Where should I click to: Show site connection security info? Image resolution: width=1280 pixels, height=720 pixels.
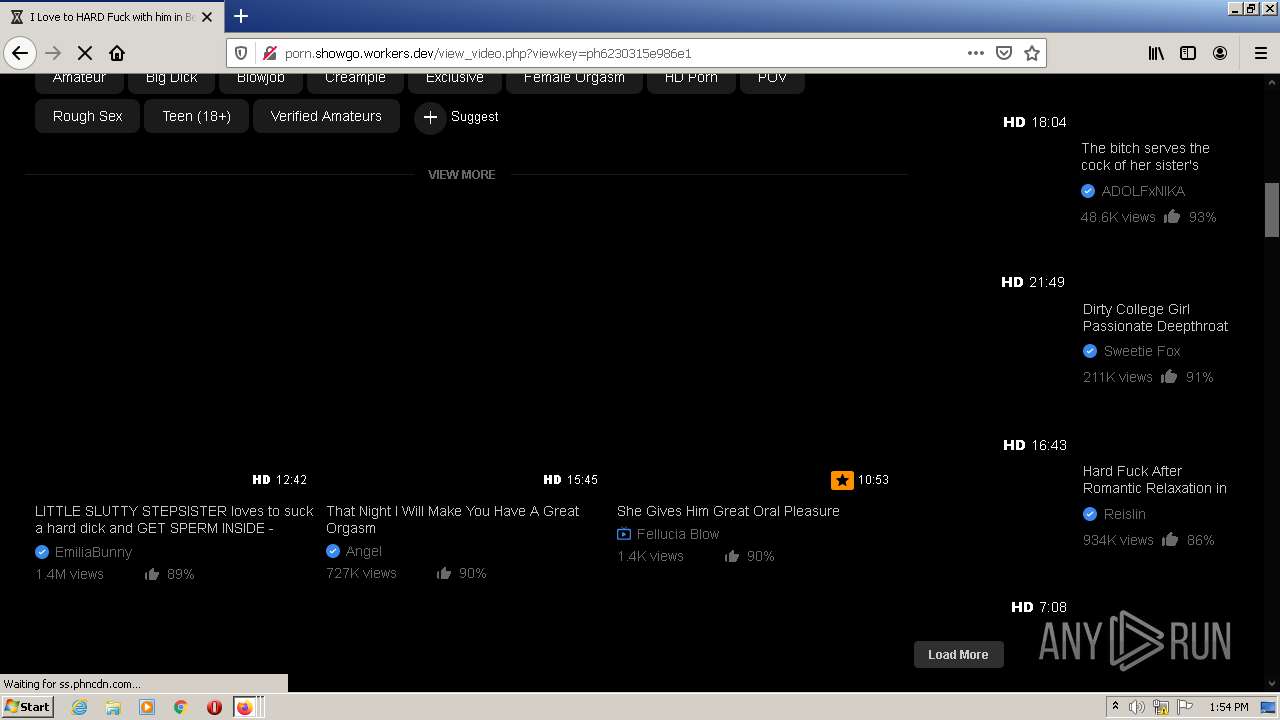click(268, 53)
